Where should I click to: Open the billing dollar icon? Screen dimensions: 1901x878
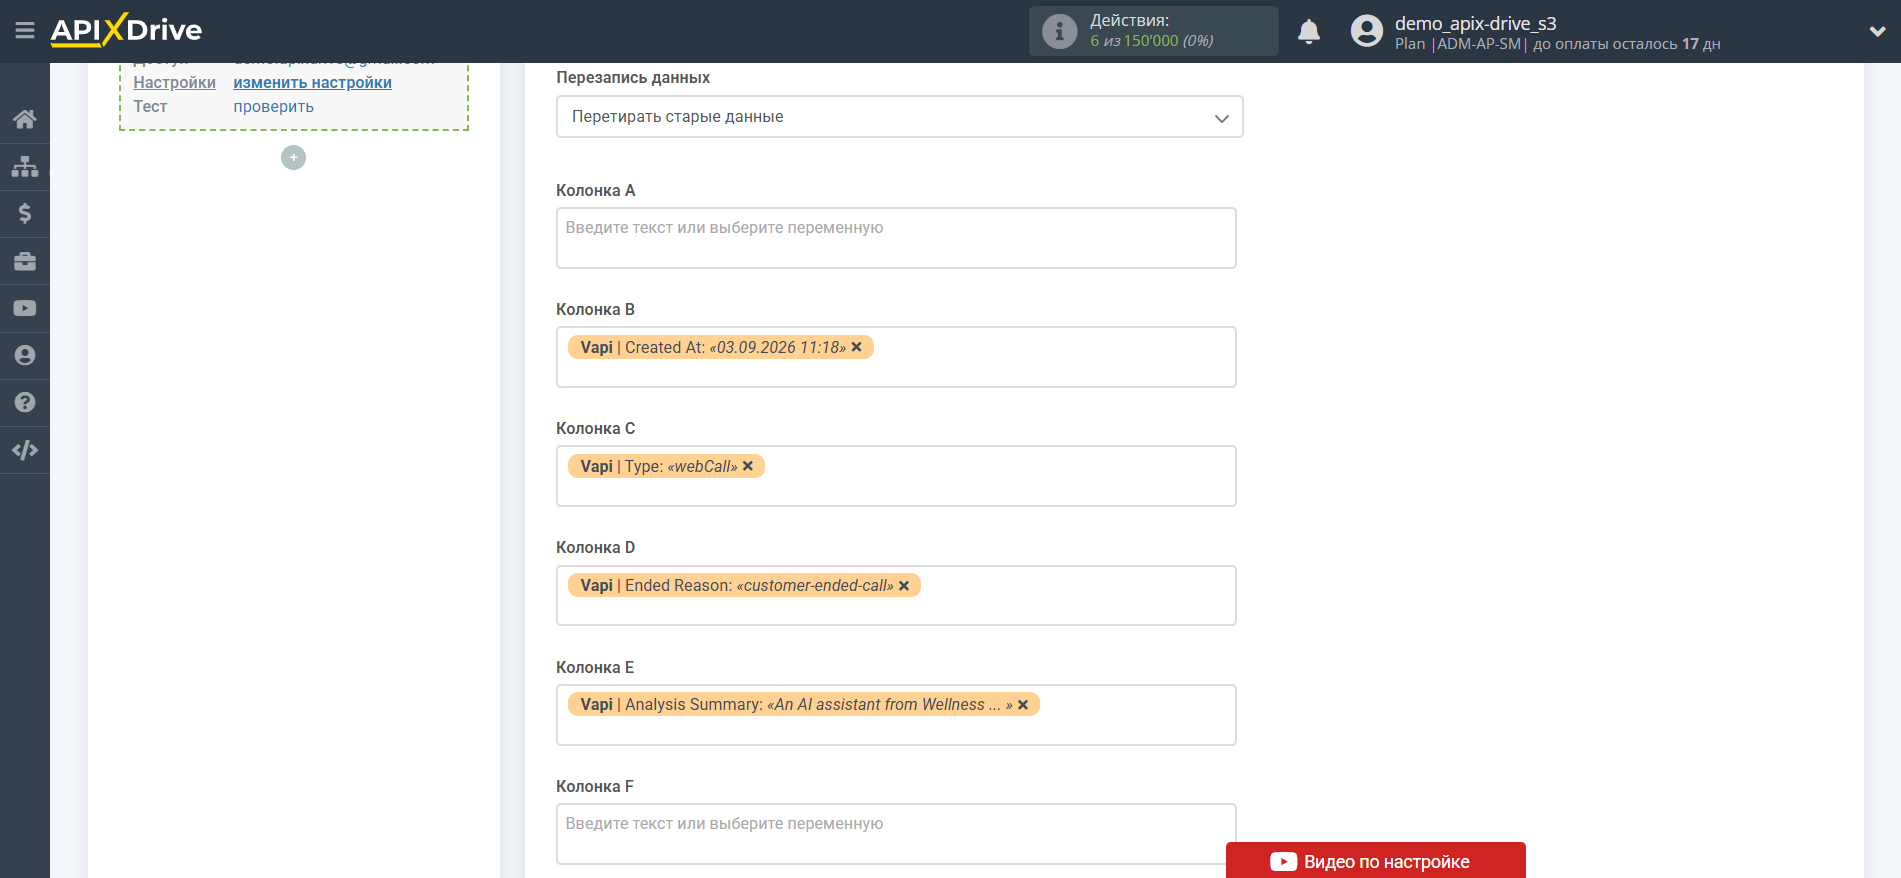[x=25, y=213]
